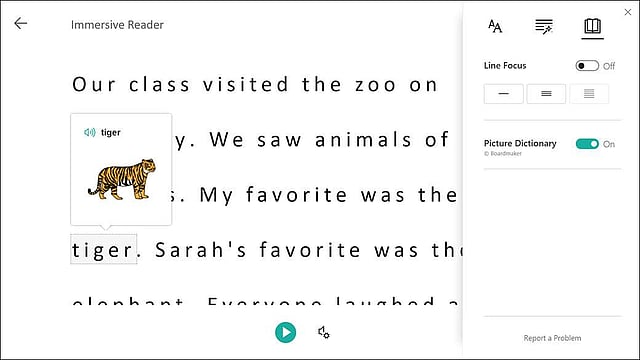This screenshot has width=640, height=360.
Task: Turn off the Picture Dictionary toggle
Action: pyautogui.click(x=587, y=144)
